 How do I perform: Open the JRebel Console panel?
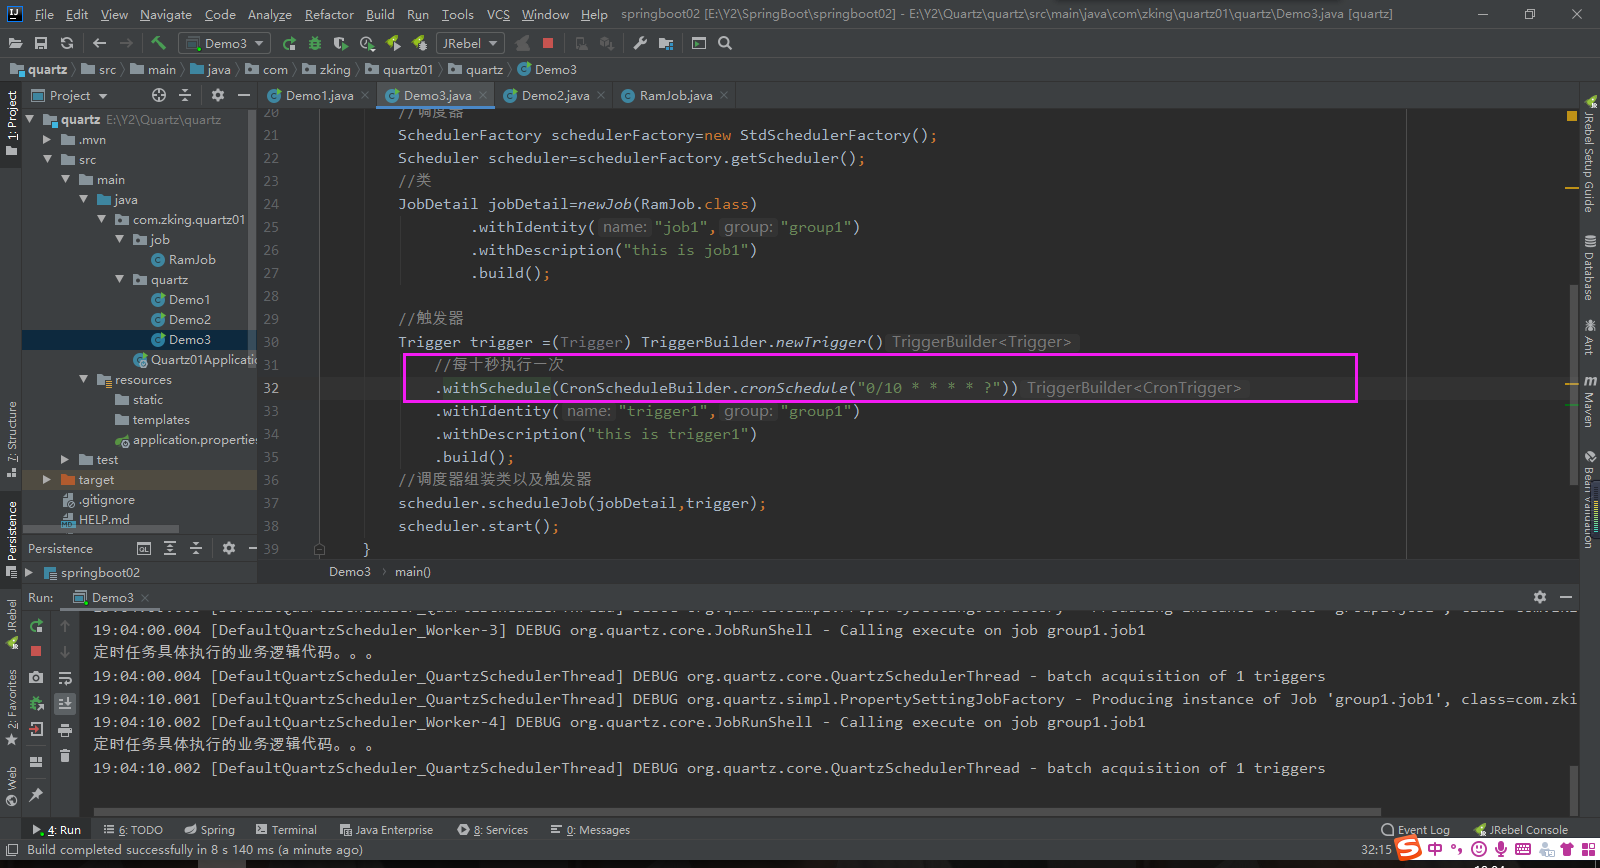(x=1521, y=829)
